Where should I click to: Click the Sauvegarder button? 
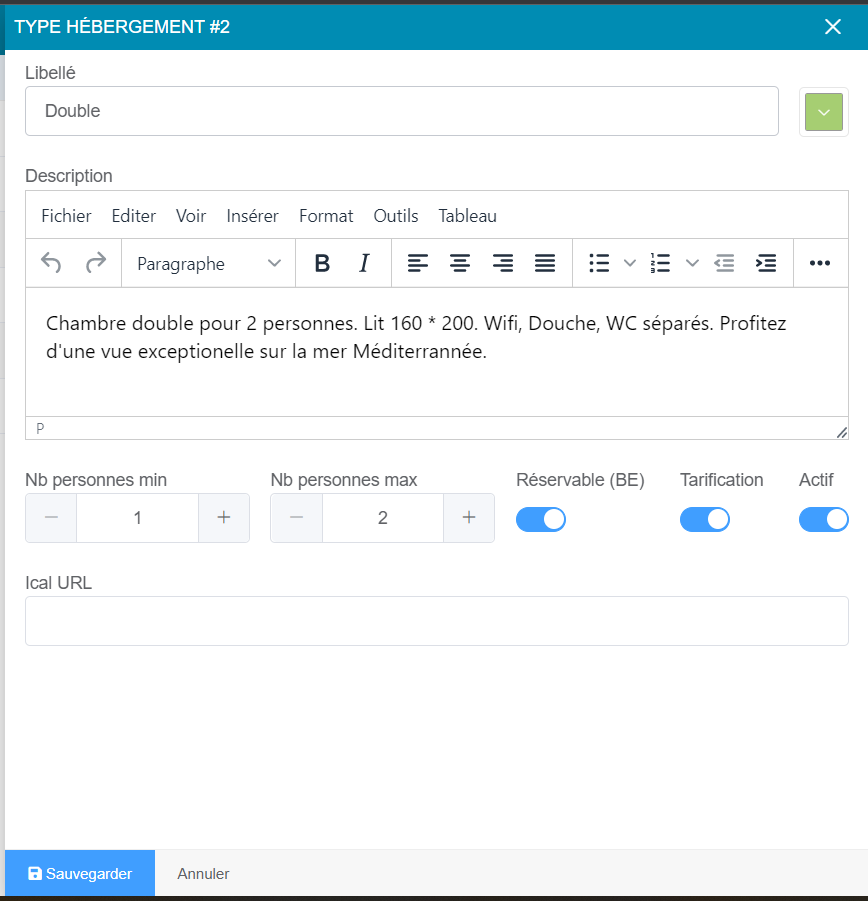pos(80,873)
